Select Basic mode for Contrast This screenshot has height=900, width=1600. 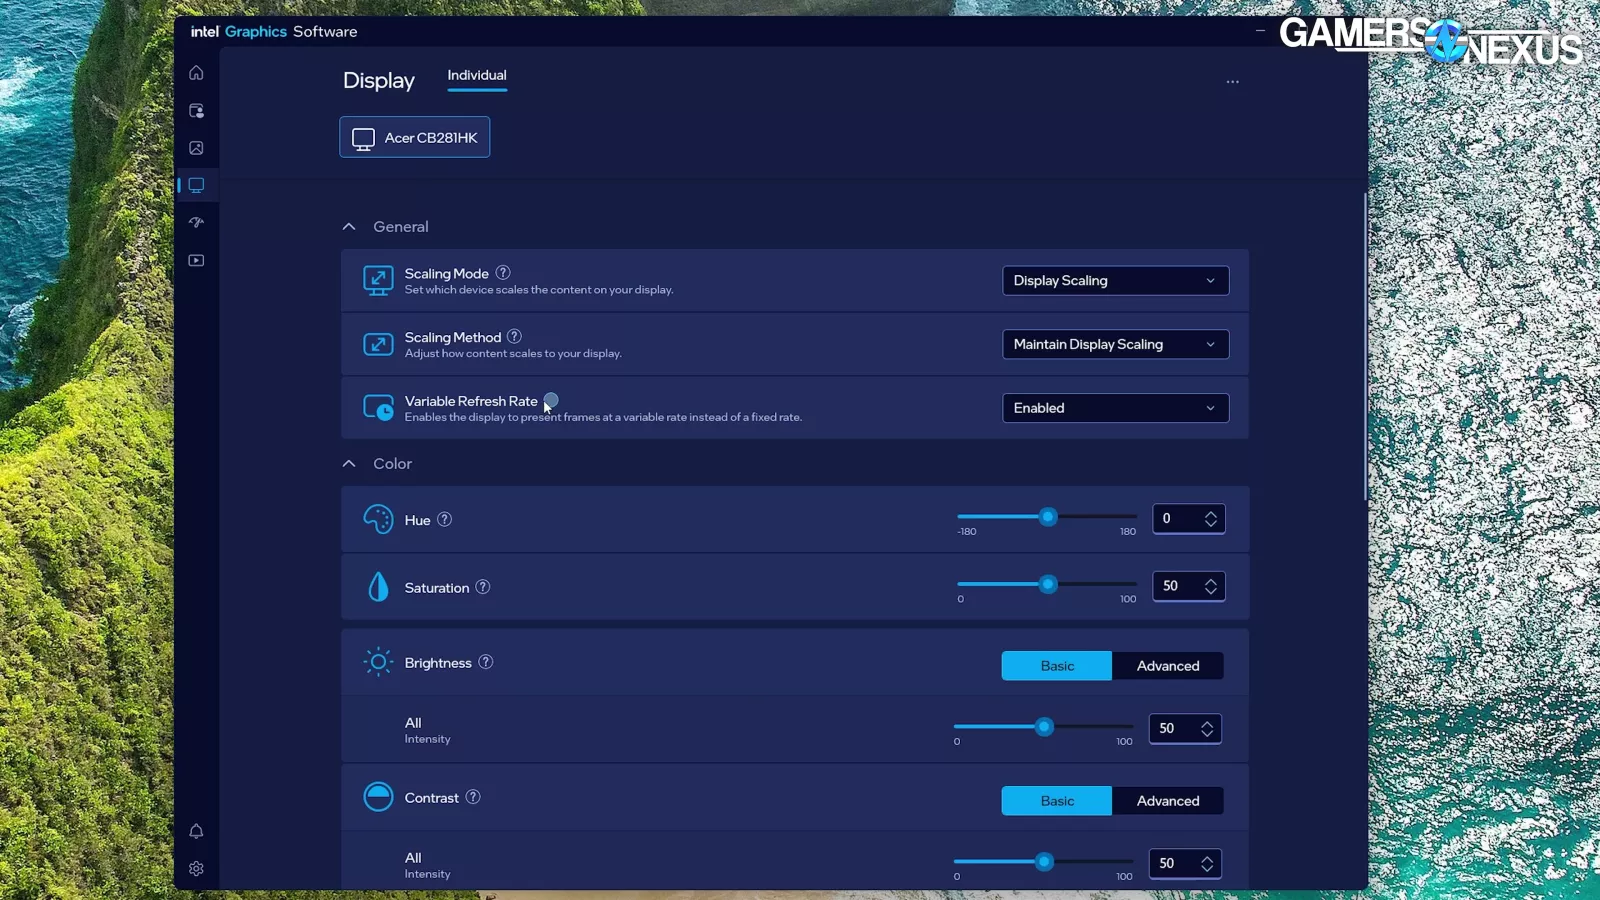click(x=1056, y=801)
